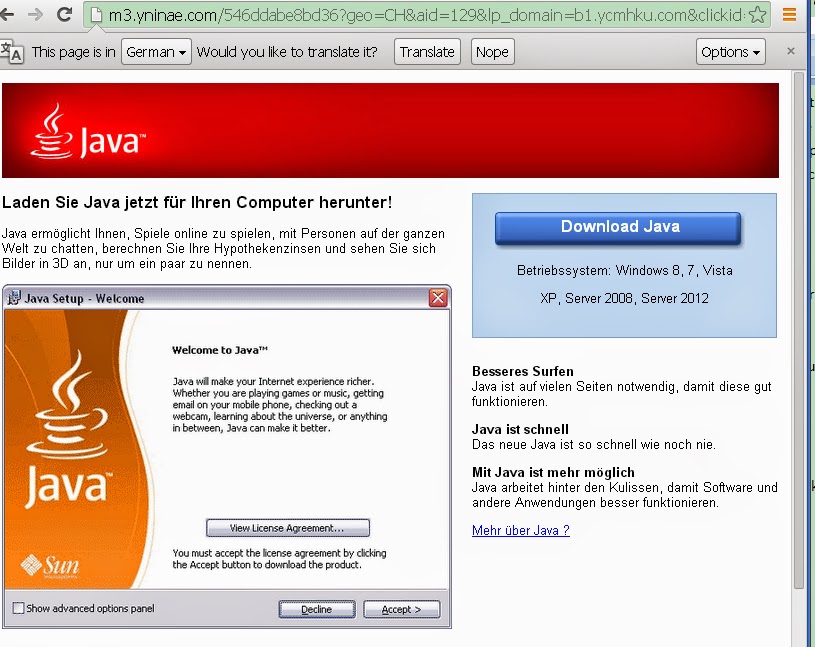The height and width of the screenshot is (647, 815).
Task: Open the Mehr über Java link
Action: click(x=521, y=530)
